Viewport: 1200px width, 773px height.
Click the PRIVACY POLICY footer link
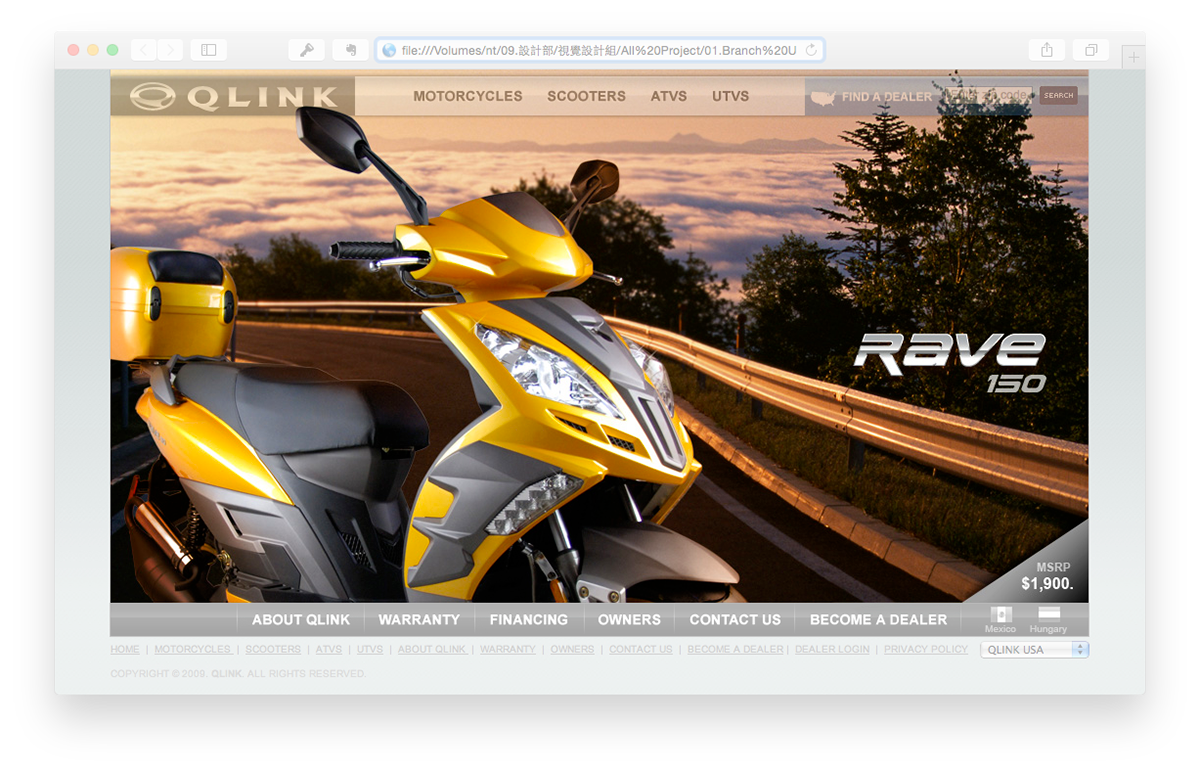pyautogui.click(x=926, y=649)
